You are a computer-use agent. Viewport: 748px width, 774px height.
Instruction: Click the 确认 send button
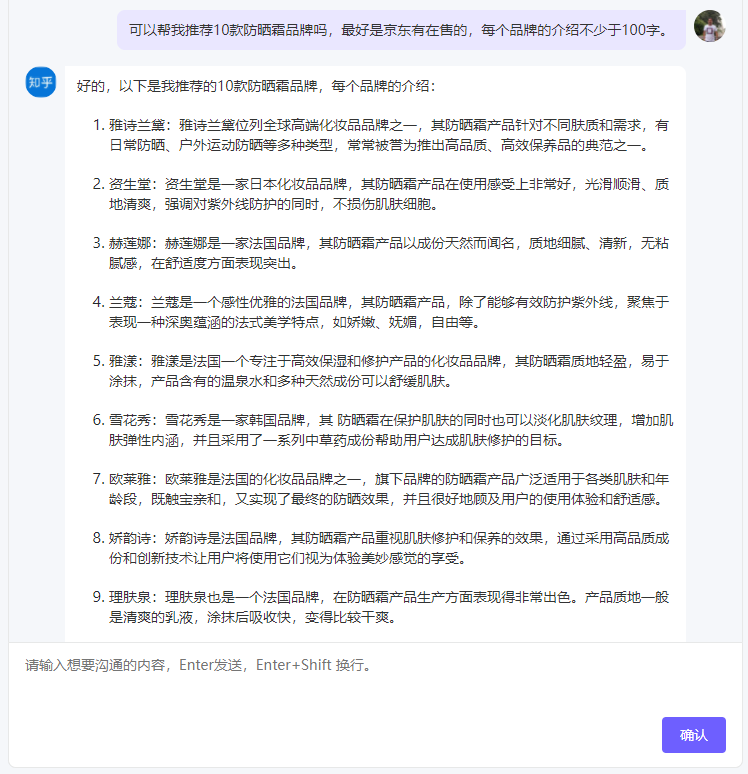693,735
